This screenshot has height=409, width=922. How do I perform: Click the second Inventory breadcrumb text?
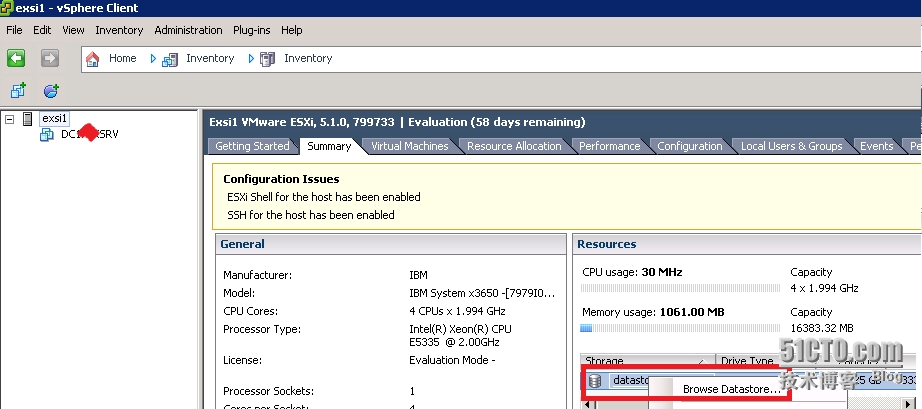pos(308,58)
